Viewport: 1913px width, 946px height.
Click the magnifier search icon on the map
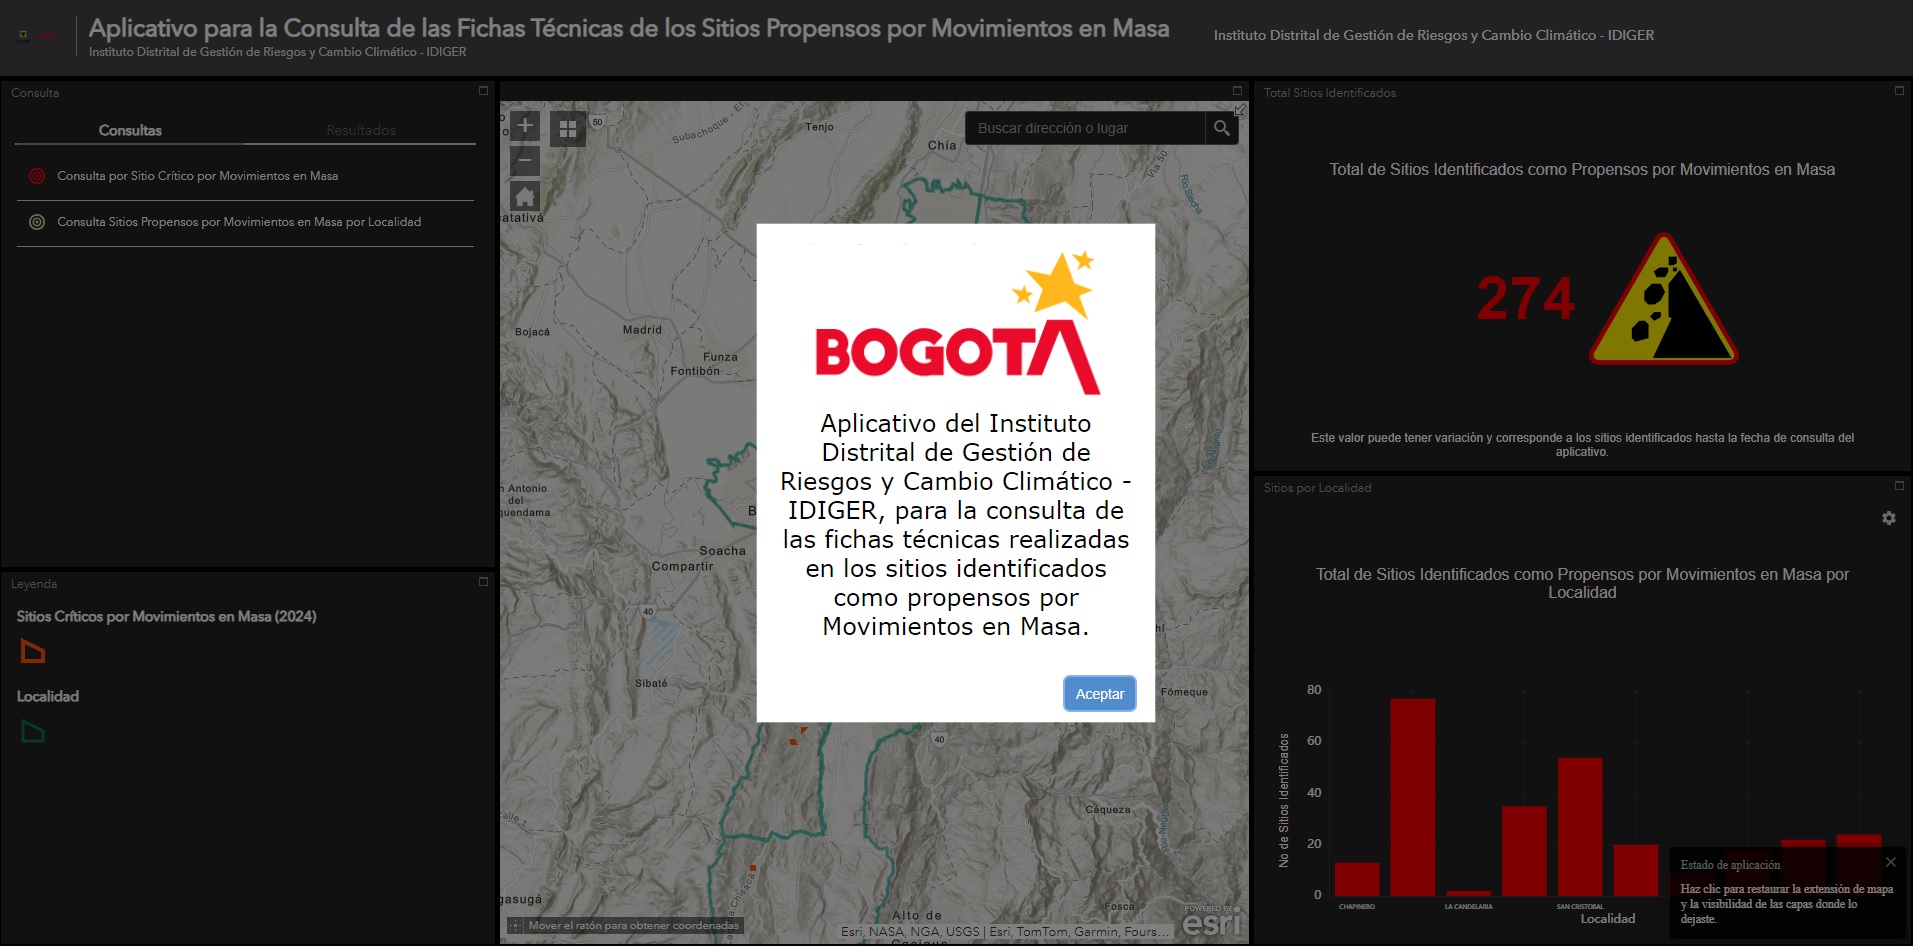1221,128
